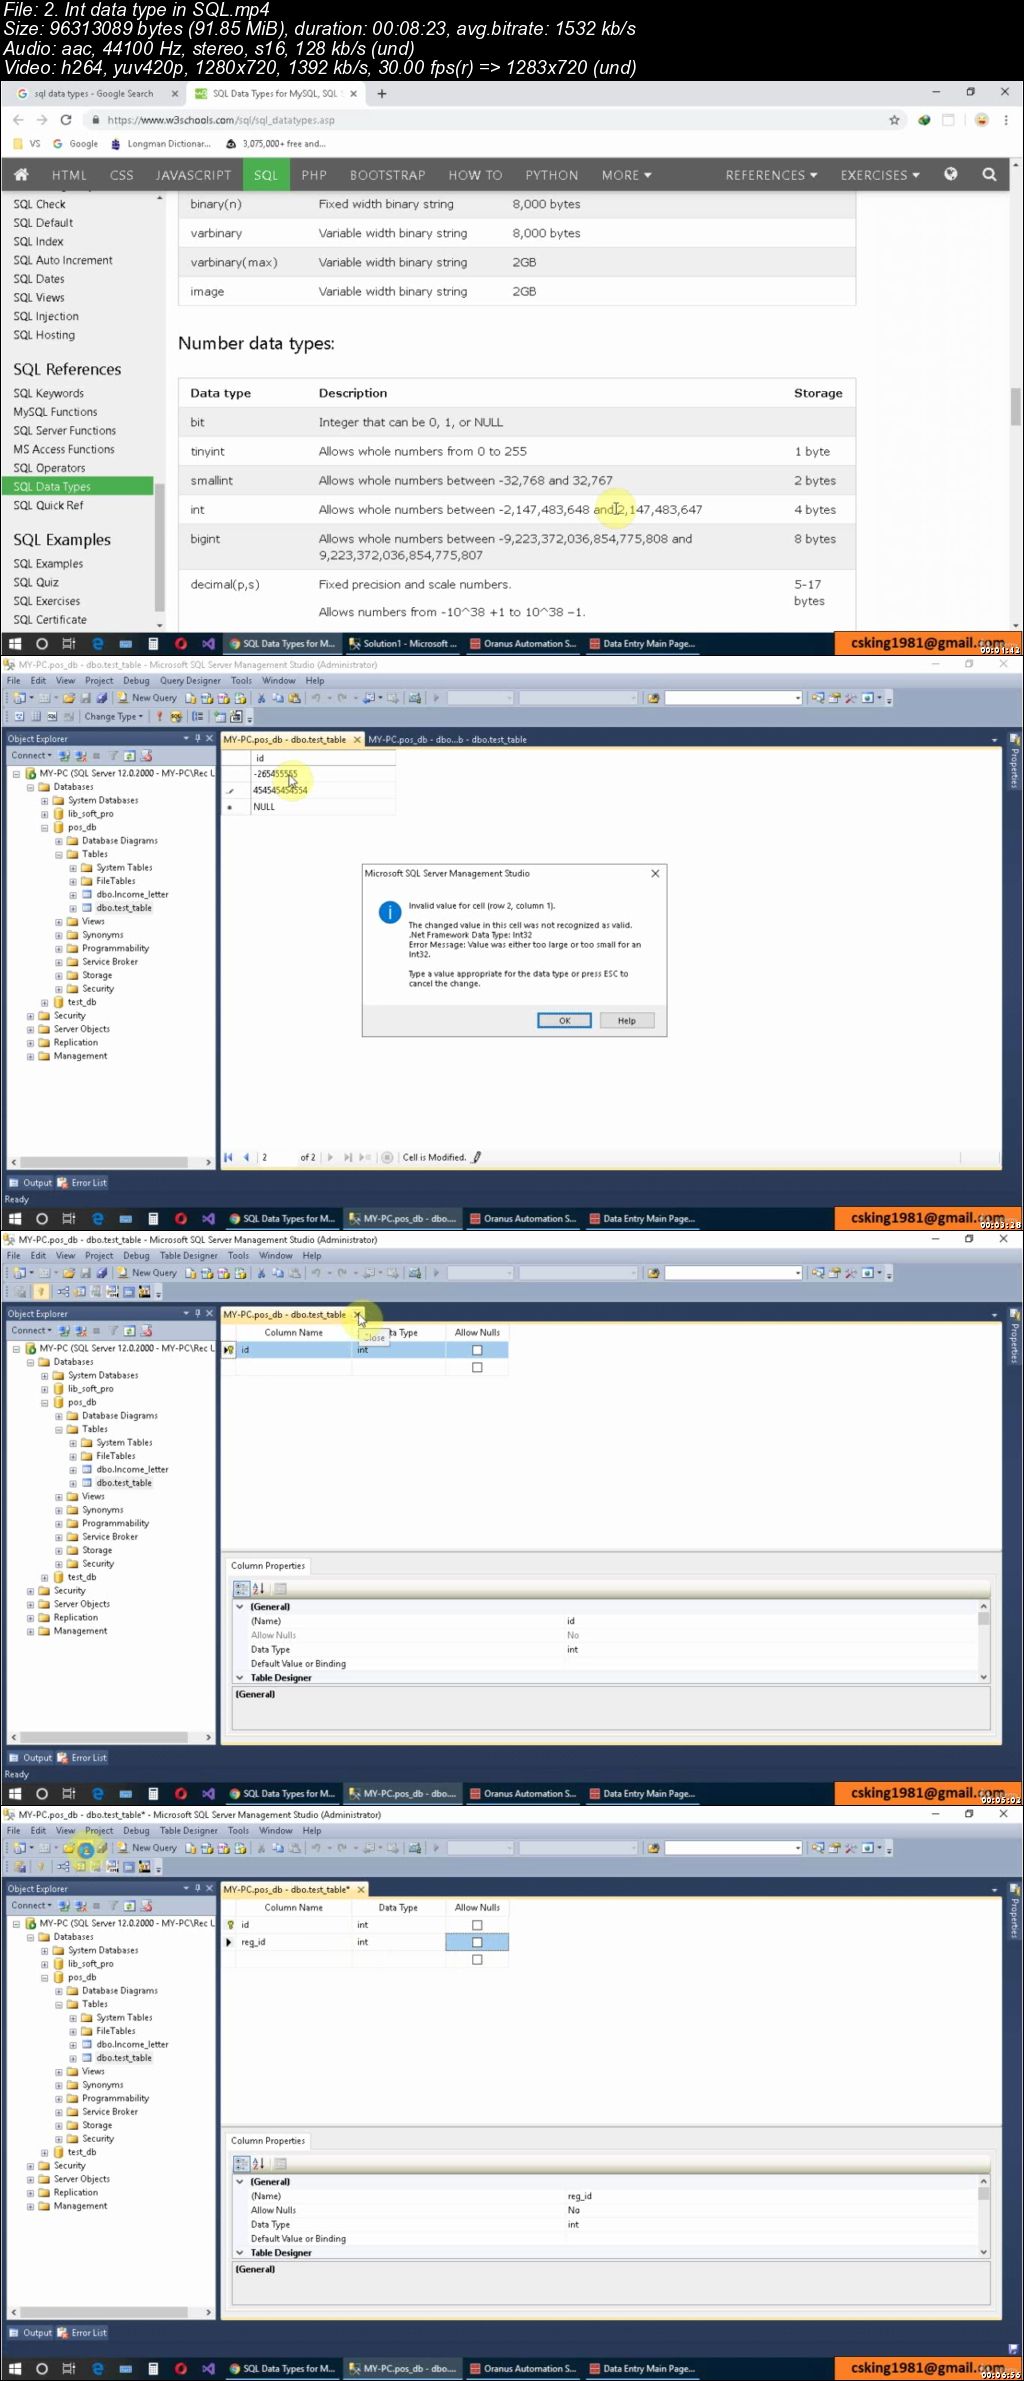The width and height of the screenshot is (1024, 2381).
Task: Collapse Table Designer section in reg_id column properties
Action: 240,2253
